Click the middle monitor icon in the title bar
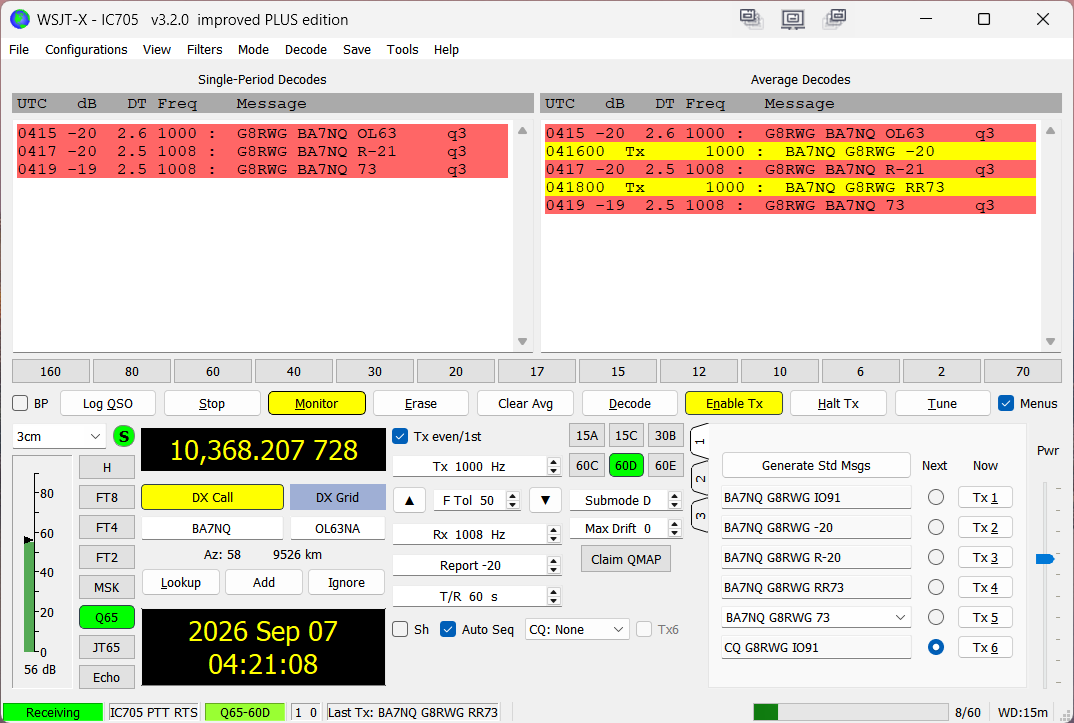Screen dimensions: 1074x723 [792, 18]
